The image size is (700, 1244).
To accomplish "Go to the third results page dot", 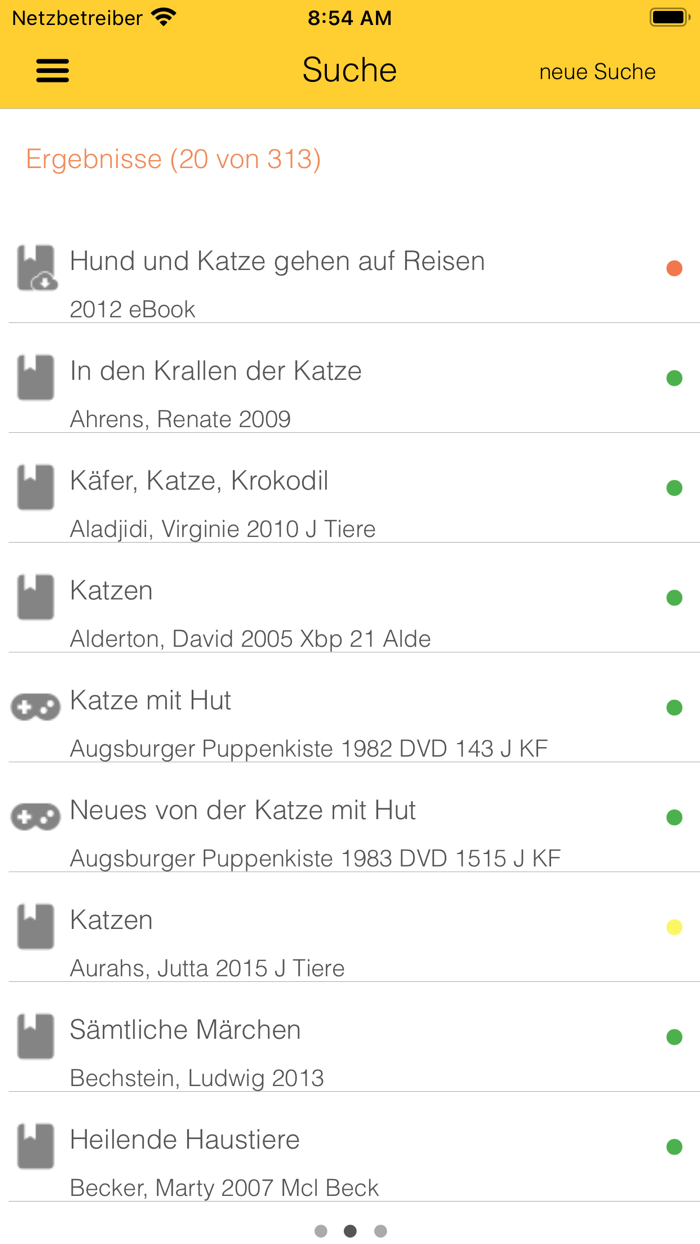I will click(380, 1231).
